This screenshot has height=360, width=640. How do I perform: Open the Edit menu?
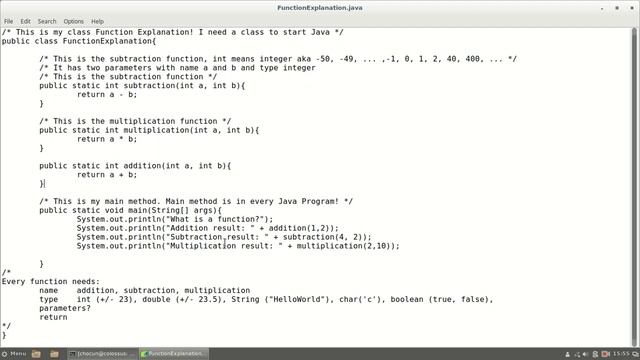coord(25,21)
